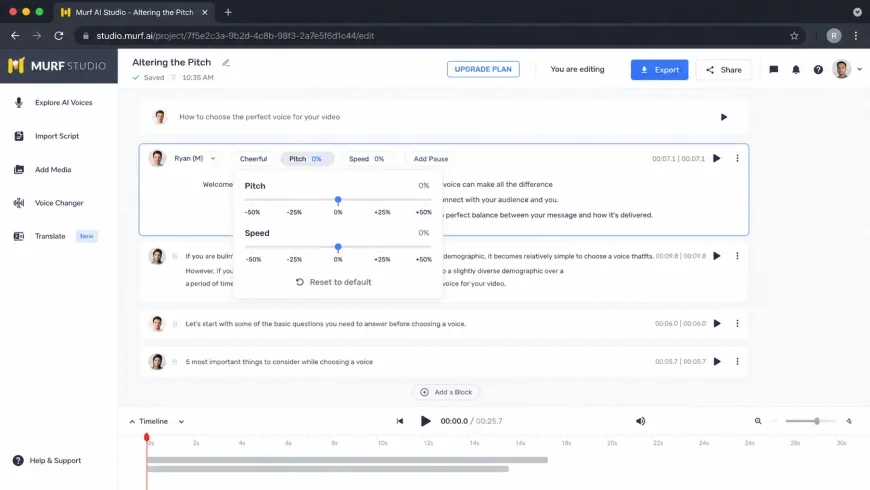The height and width of the screenshot is (490, 870).
Task: Export the project
Action: 659,70
